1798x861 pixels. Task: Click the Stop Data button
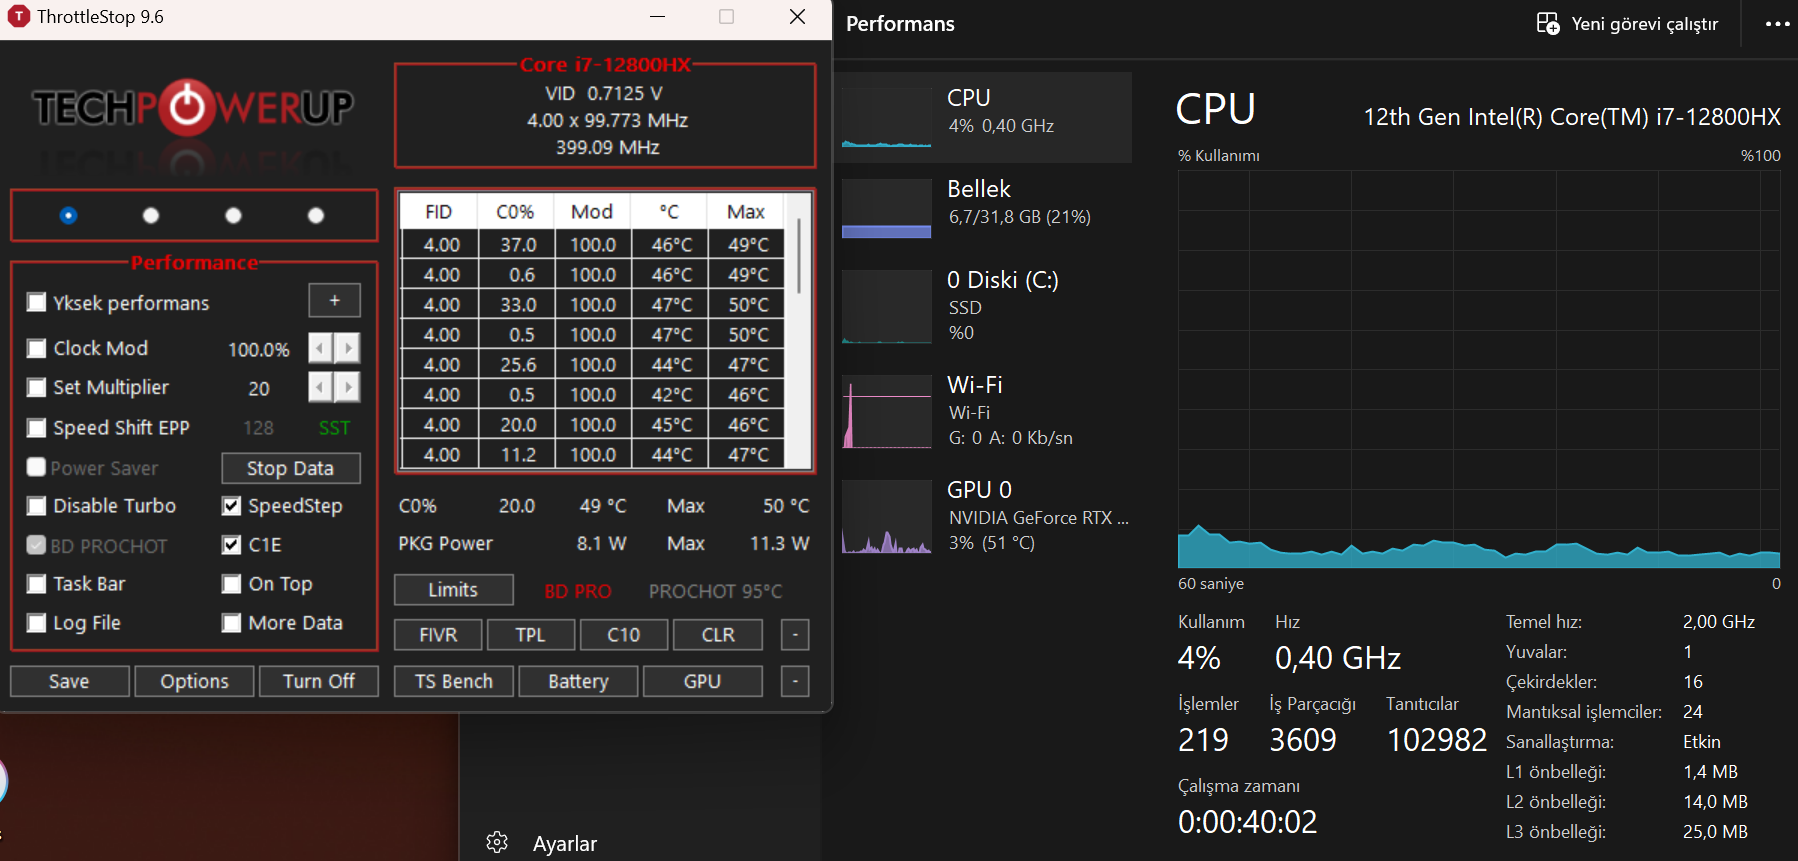[x=291, y=468]
